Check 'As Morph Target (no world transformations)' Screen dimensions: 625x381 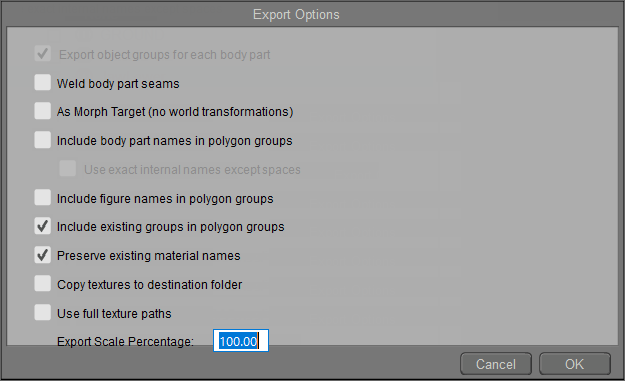point(42,111)
